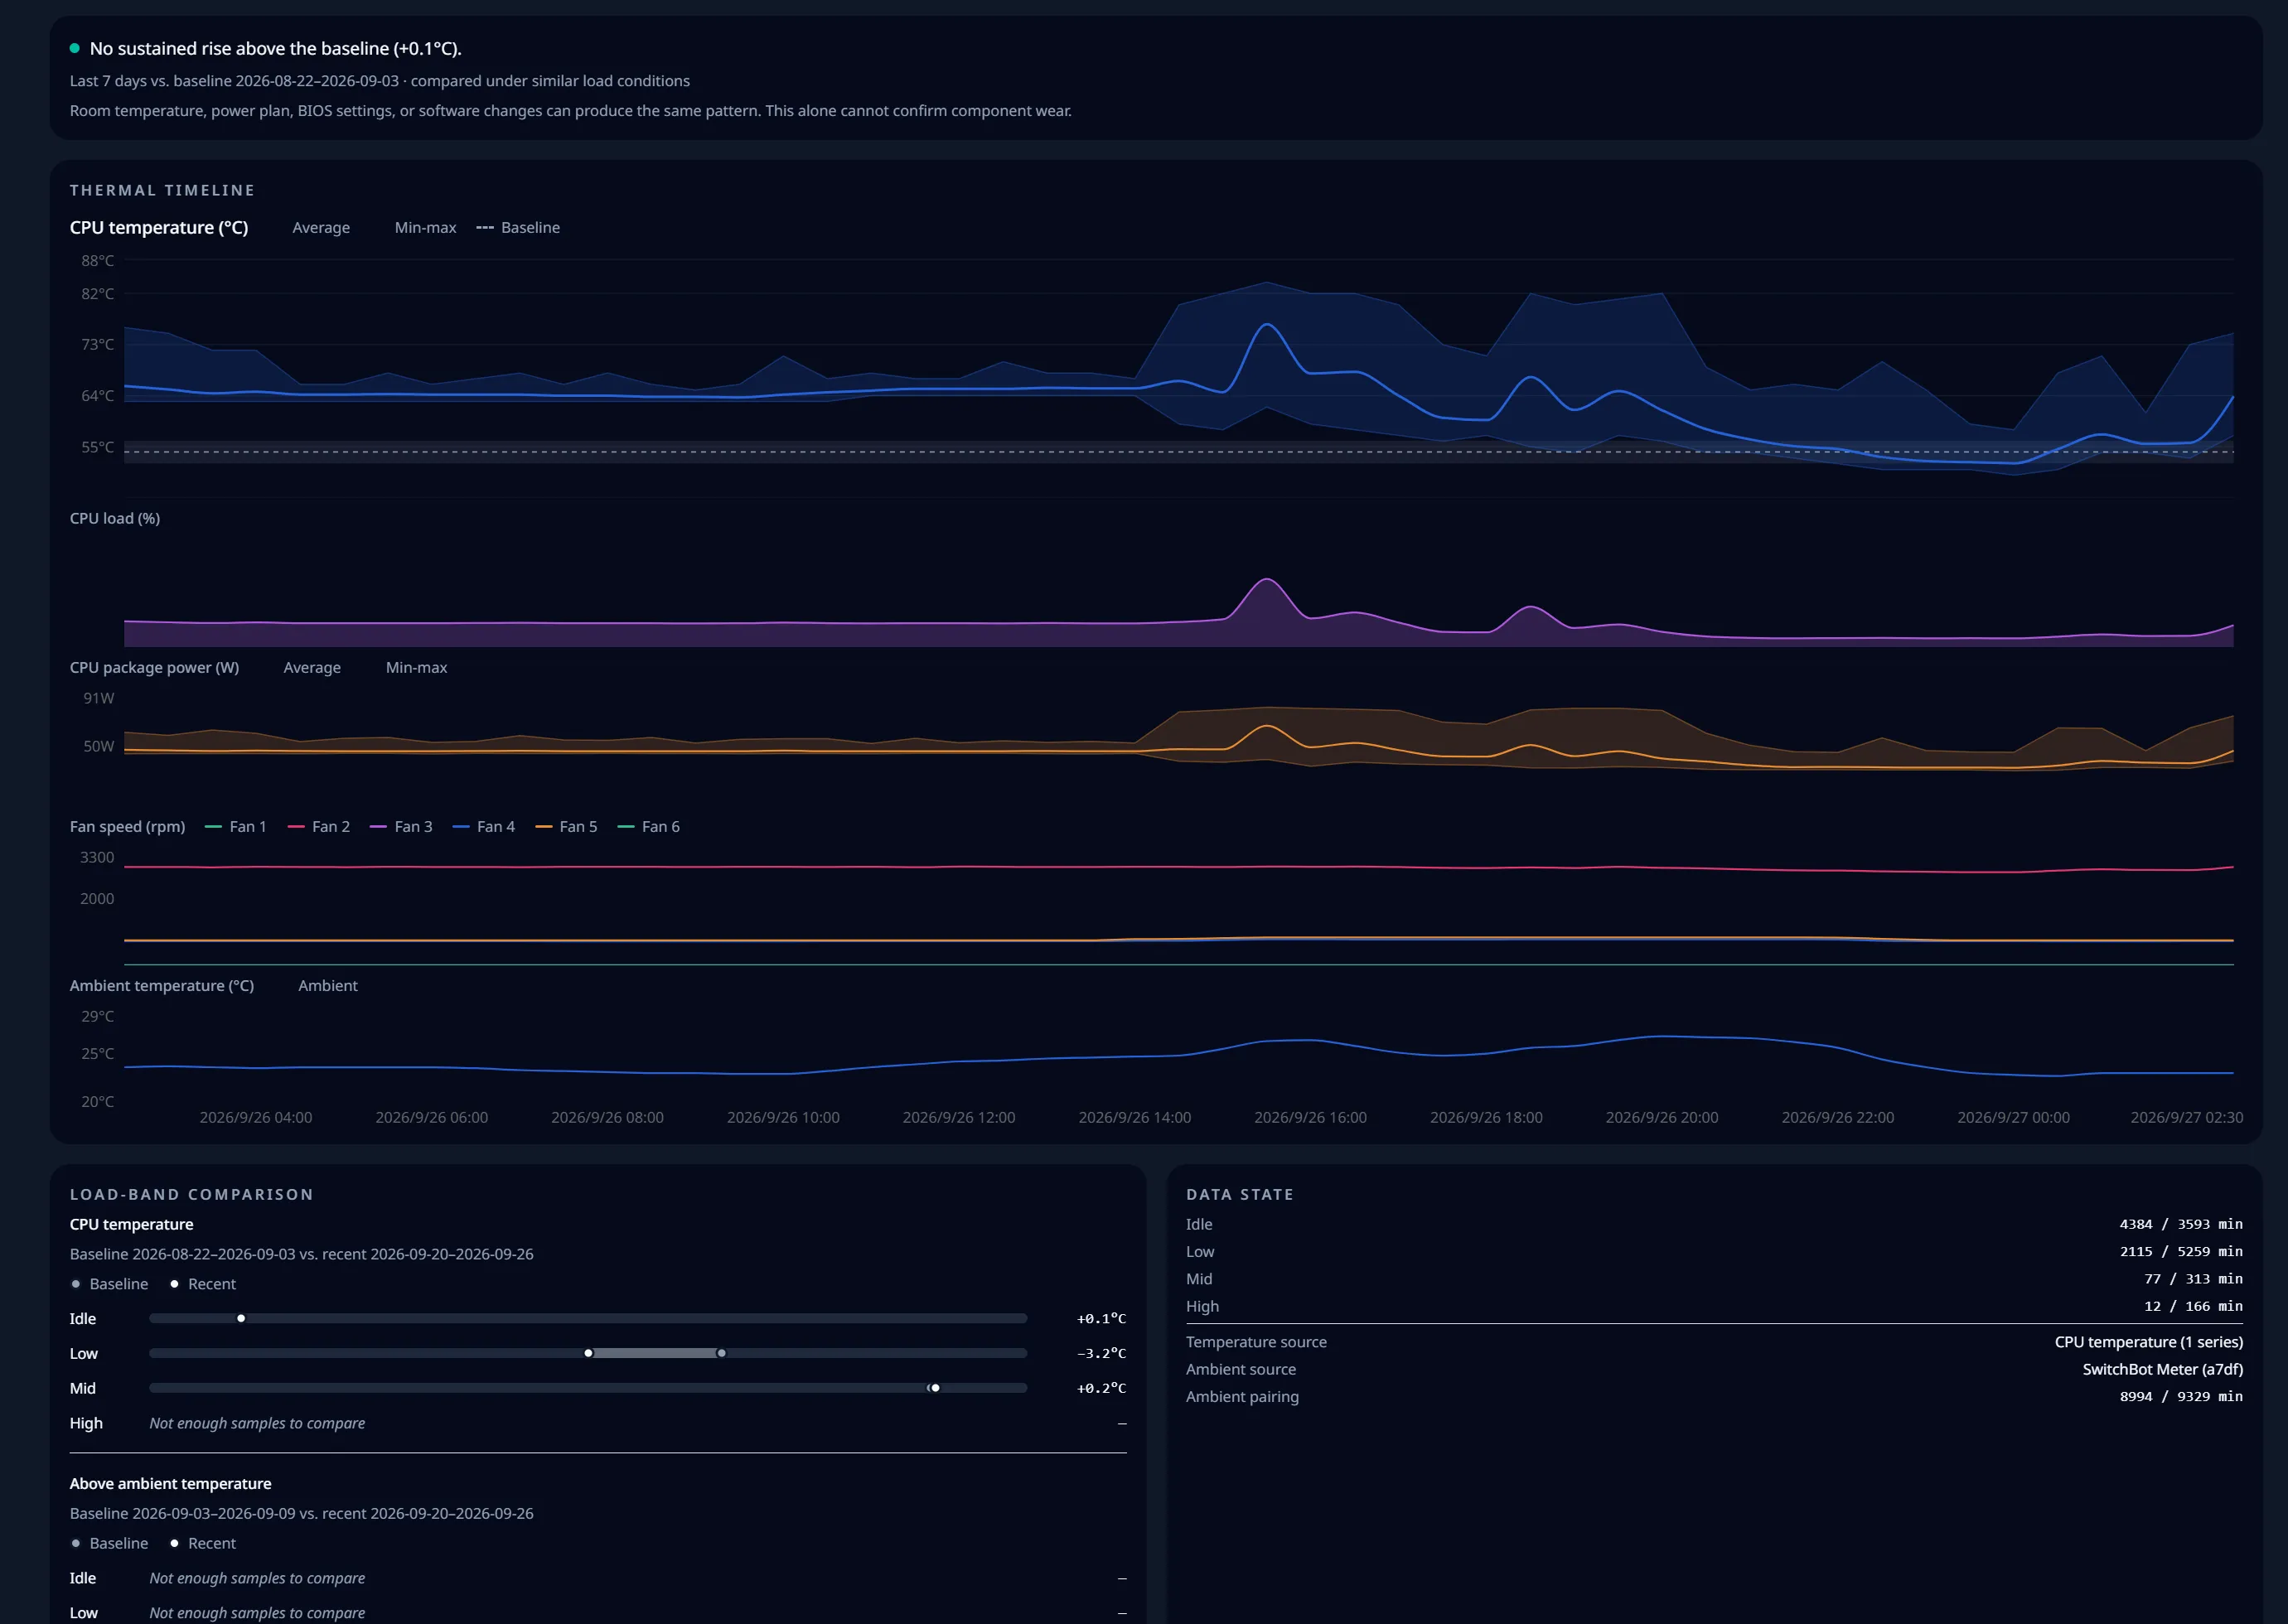Screen dimensions: 2288x1624
Task: Click the 'SwitchBot Meter (a7df)' ambient source
Action: tap(2162, 1369)
